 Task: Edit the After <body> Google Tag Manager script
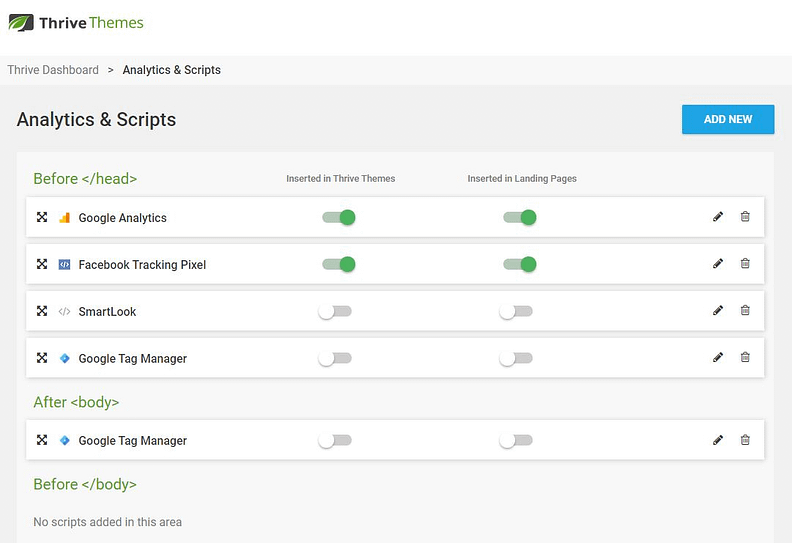[x=718, y=440]
